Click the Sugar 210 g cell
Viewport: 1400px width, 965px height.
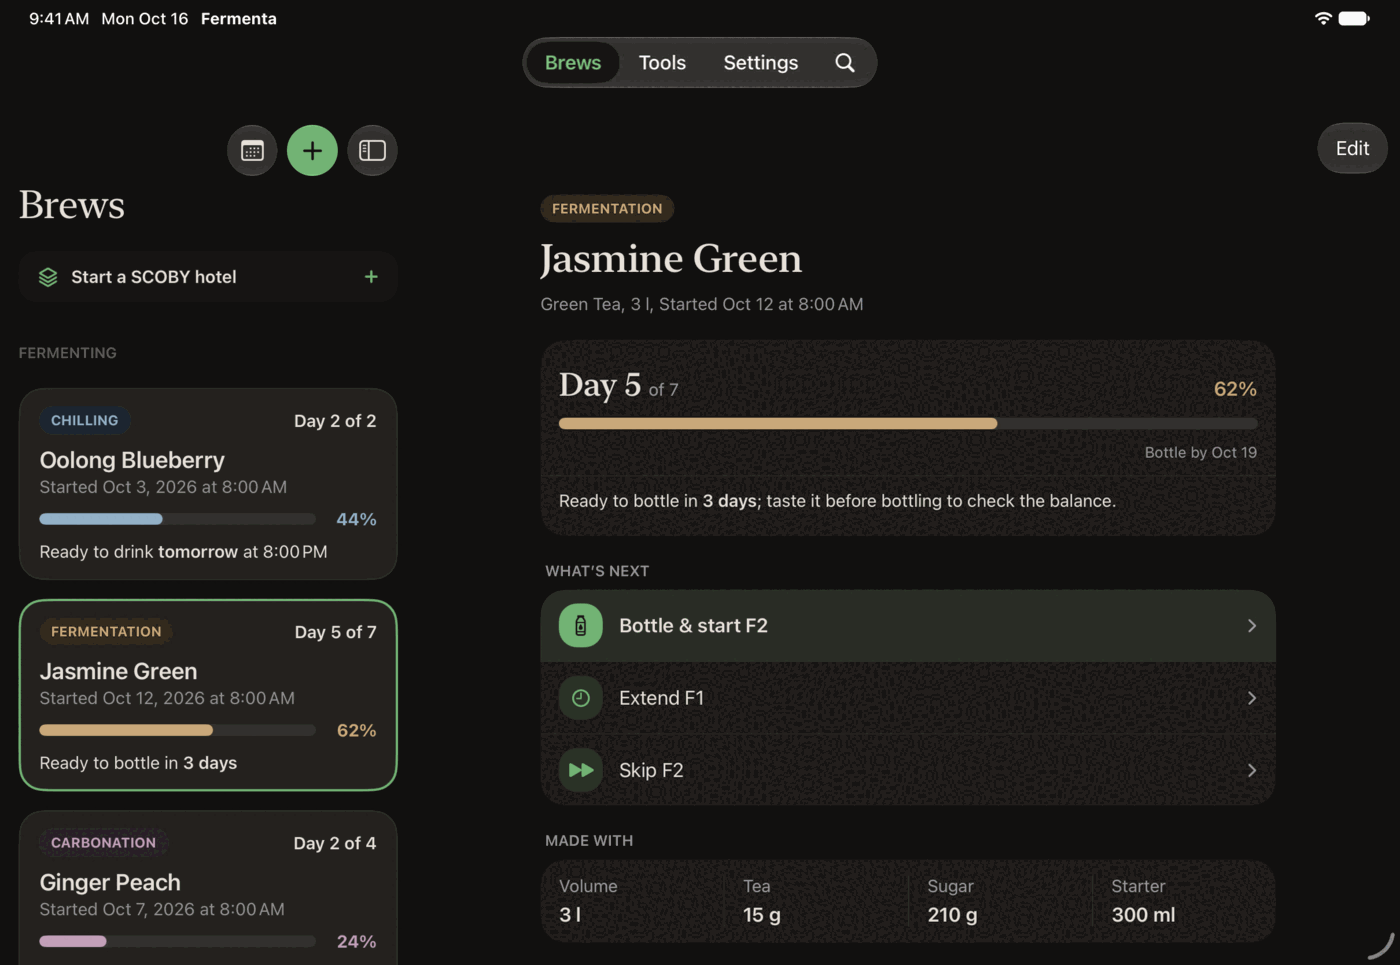[x=1000, y=900]
